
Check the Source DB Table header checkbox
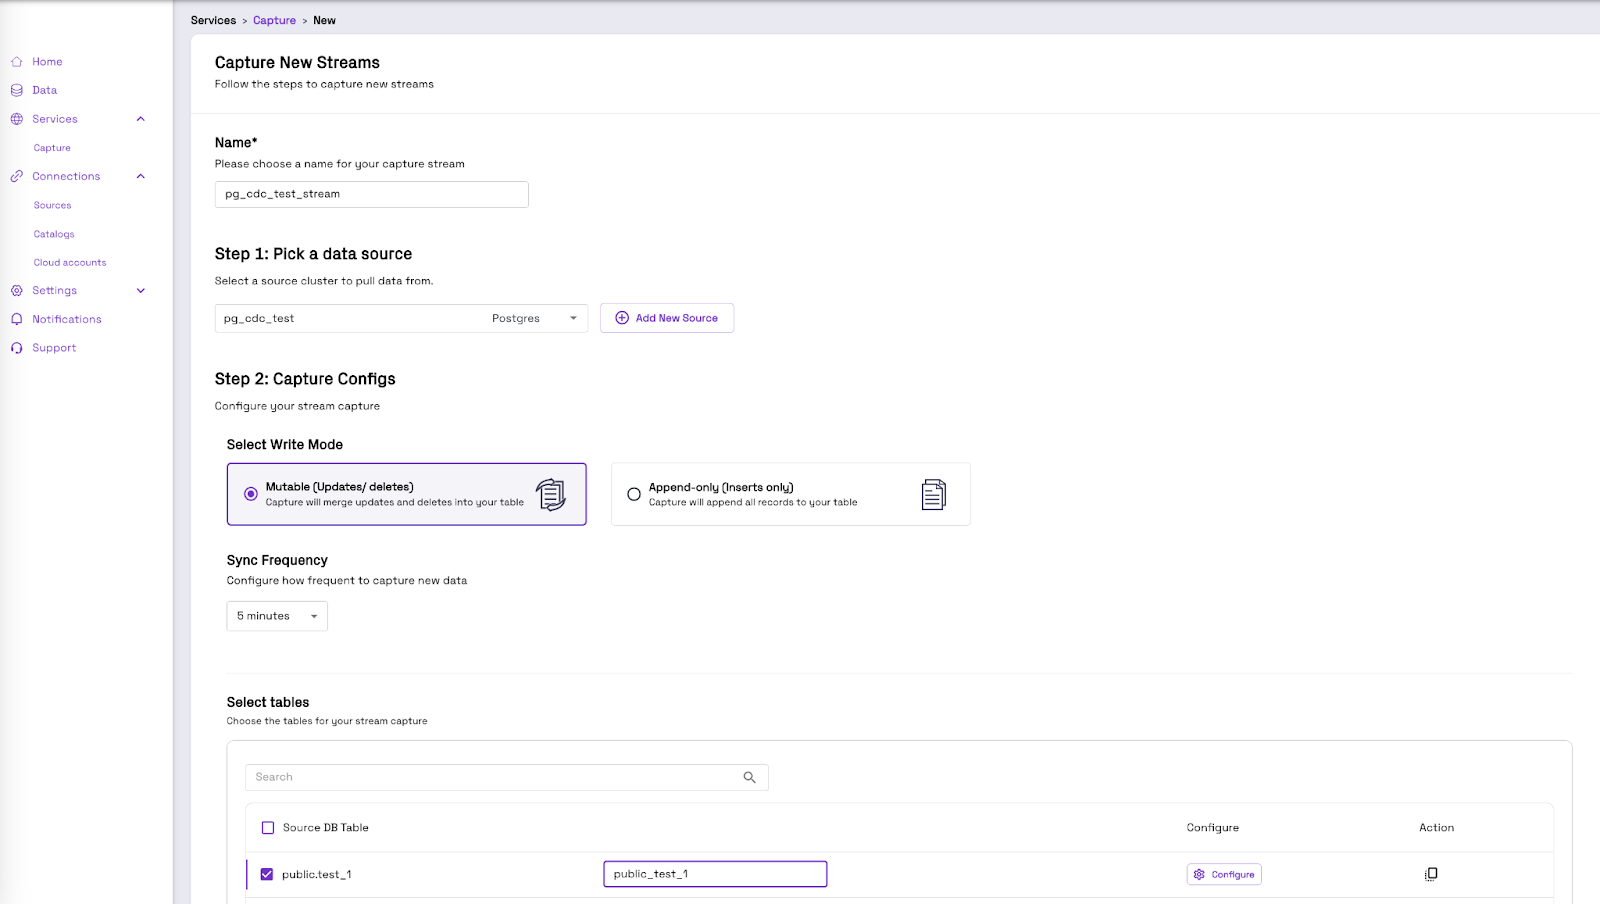[268, 828]
